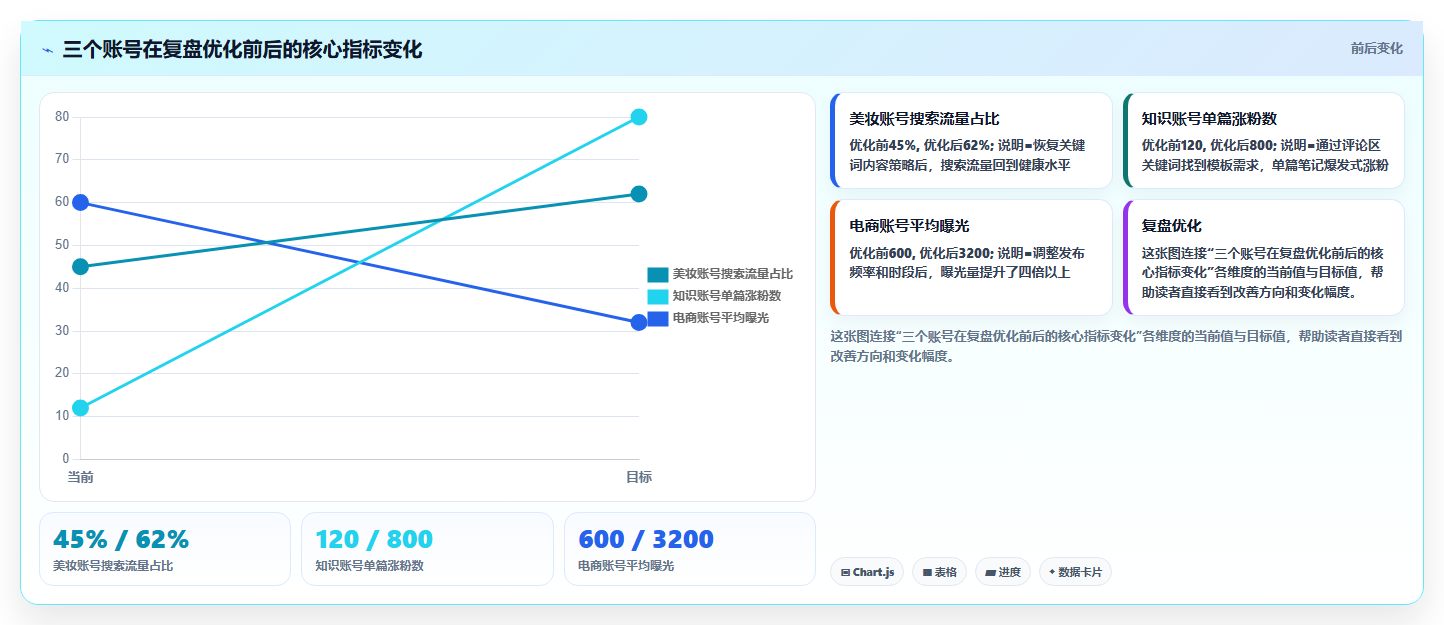The height and width of the screenshot is (625, 1444).
Task: Open the 45% / 62% stat card
Action: click(x=165, y=549)
